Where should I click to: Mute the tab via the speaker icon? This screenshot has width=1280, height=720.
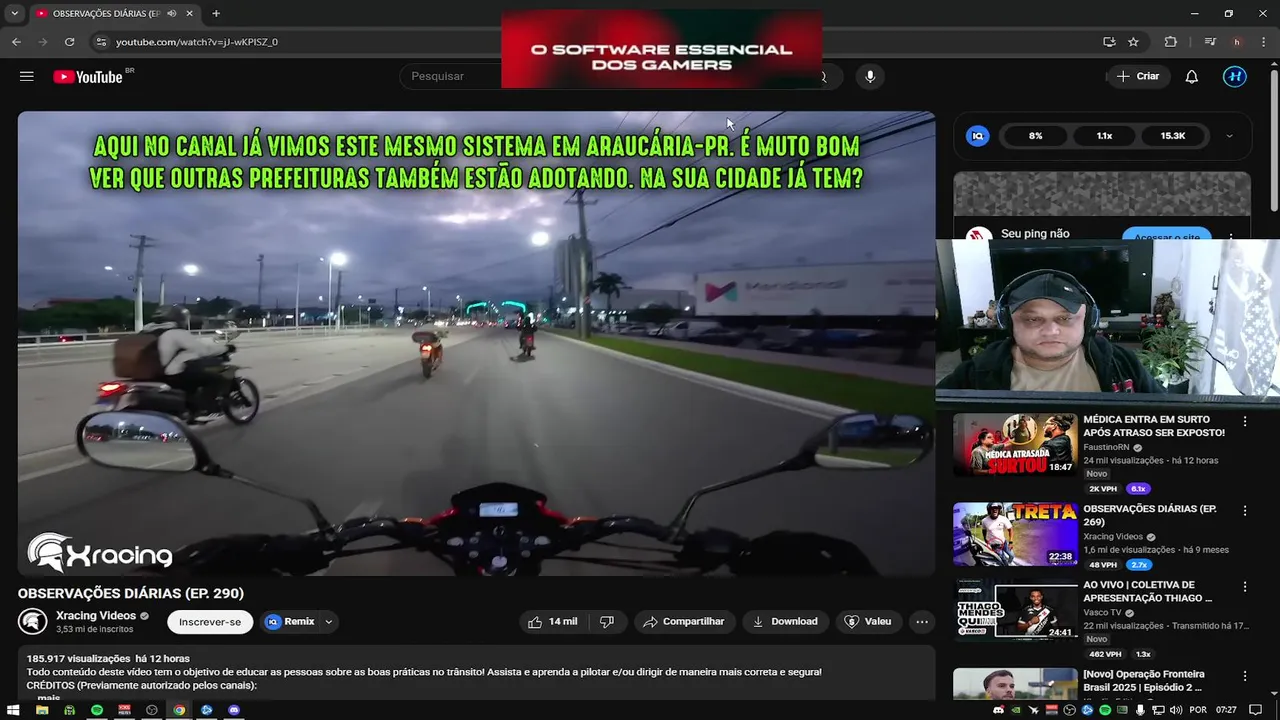(x=172, y=14)
